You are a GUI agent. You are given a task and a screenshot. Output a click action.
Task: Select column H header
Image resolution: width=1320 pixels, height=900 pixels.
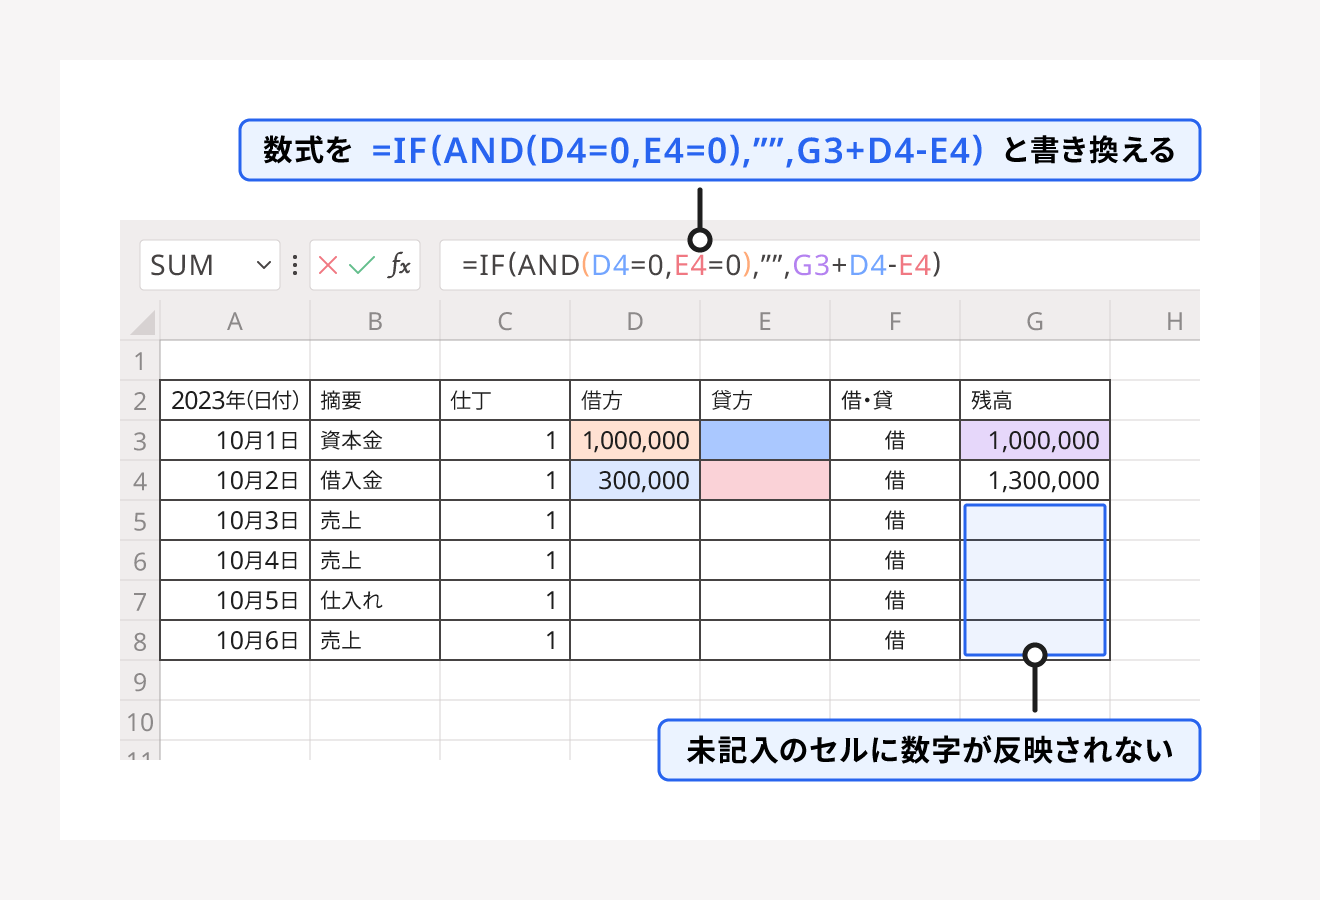coord(1155,321)
